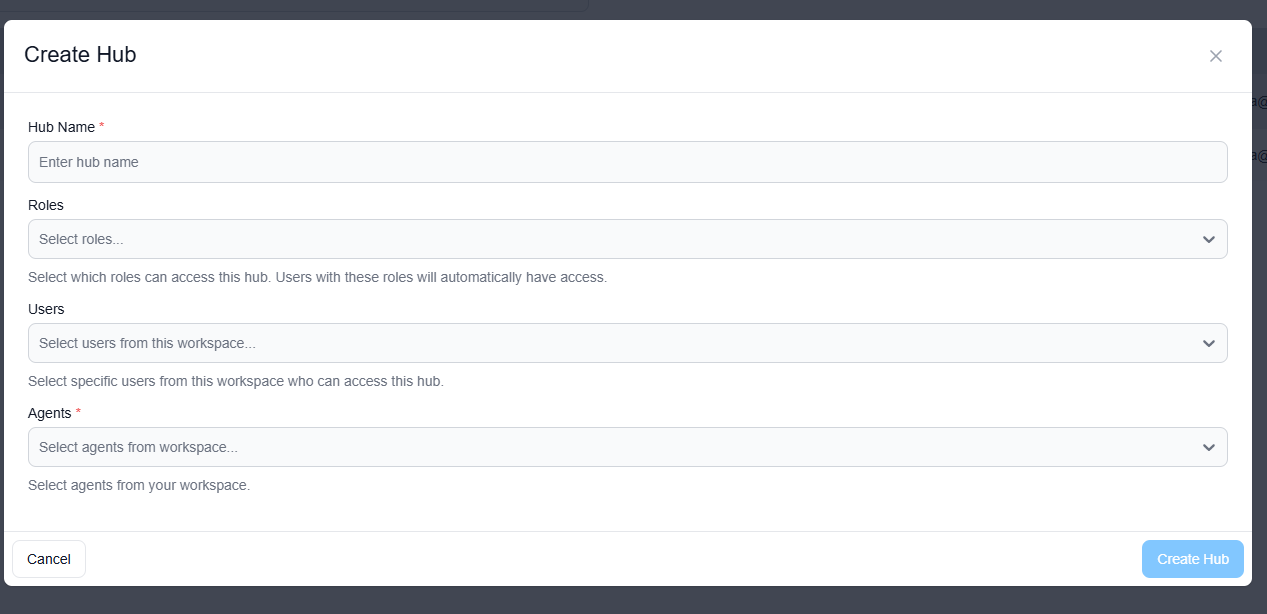Viewport: 1267px width, 614px height.
Task: Click the required asterisk beside Agents
Action: pyautogui.click(x=78, y=411)
